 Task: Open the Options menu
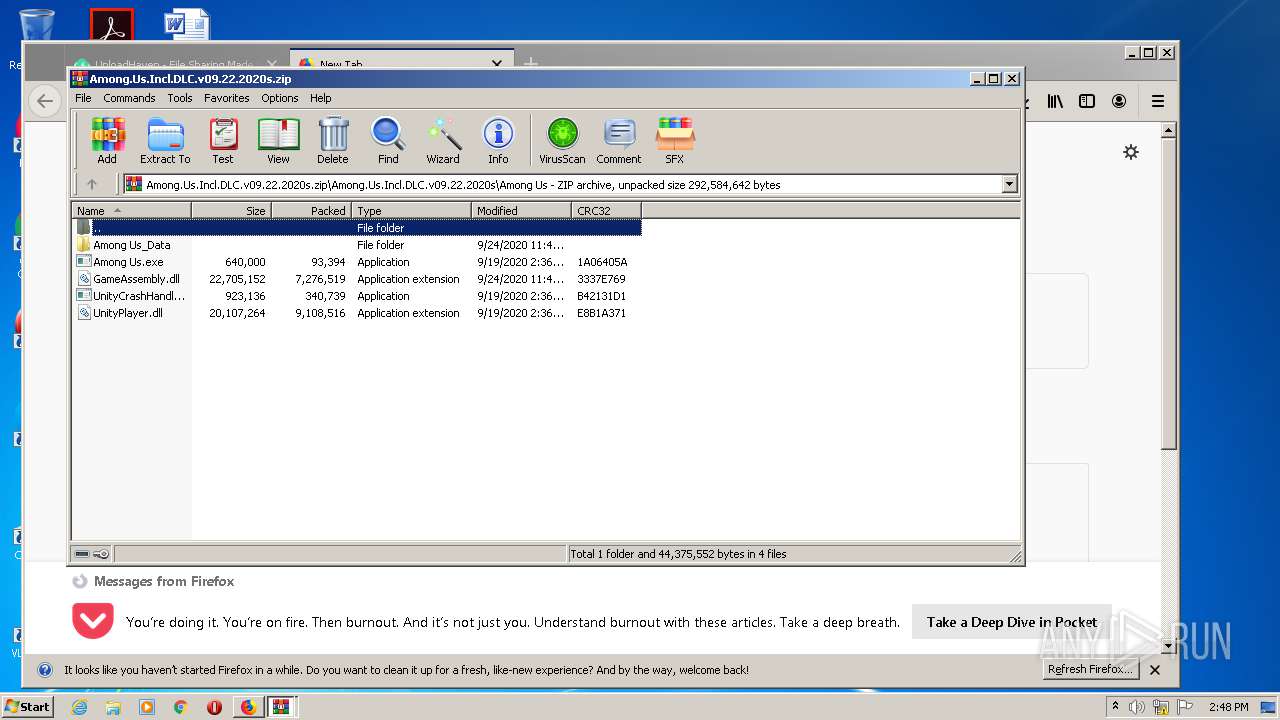tap(280, 98)
